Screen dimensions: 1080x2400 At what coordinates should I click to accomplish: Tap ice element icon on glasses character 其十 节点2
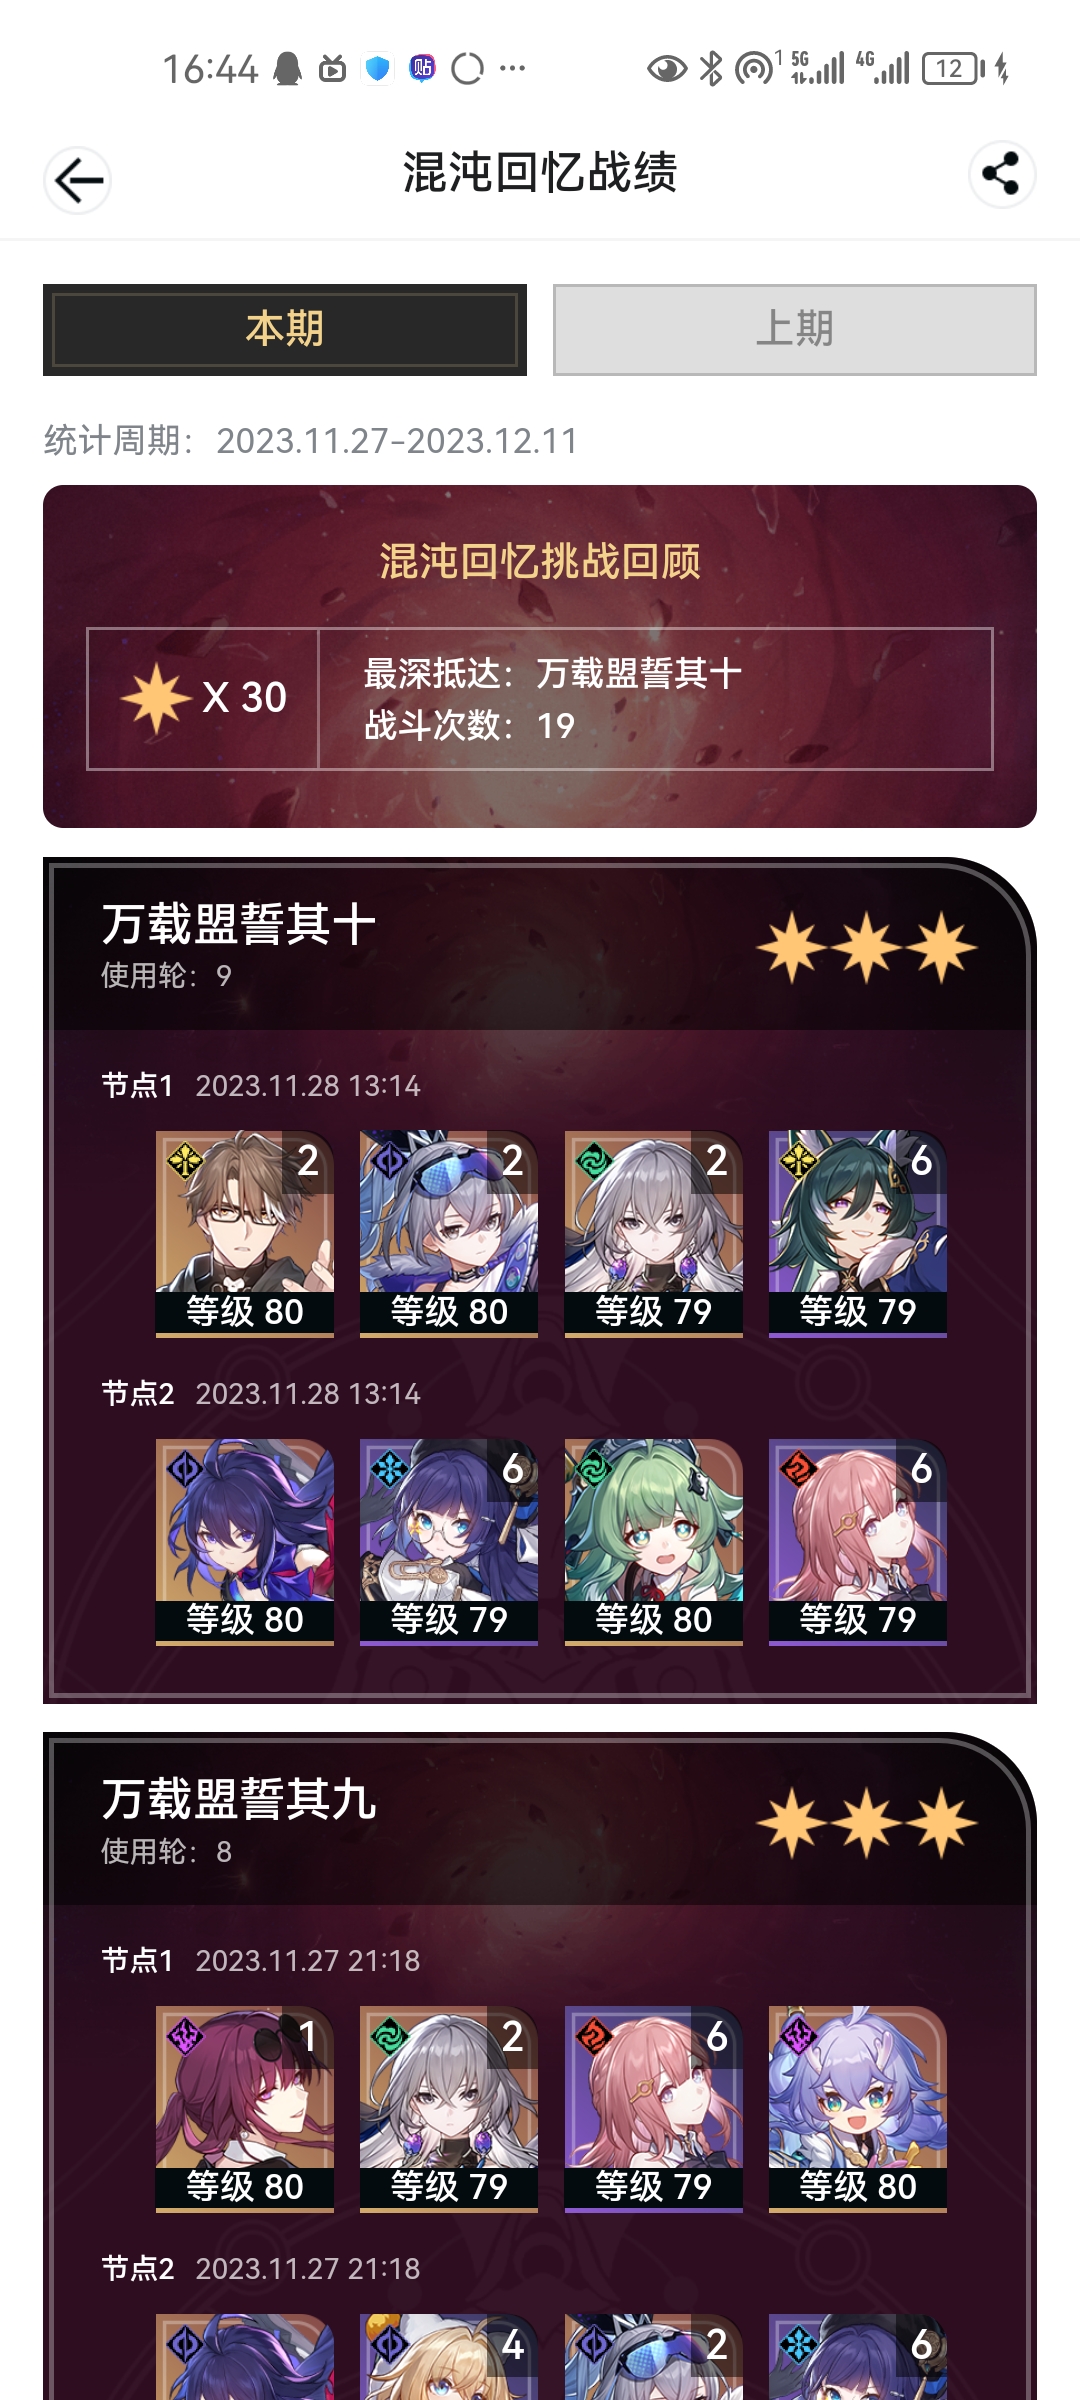388,1468
